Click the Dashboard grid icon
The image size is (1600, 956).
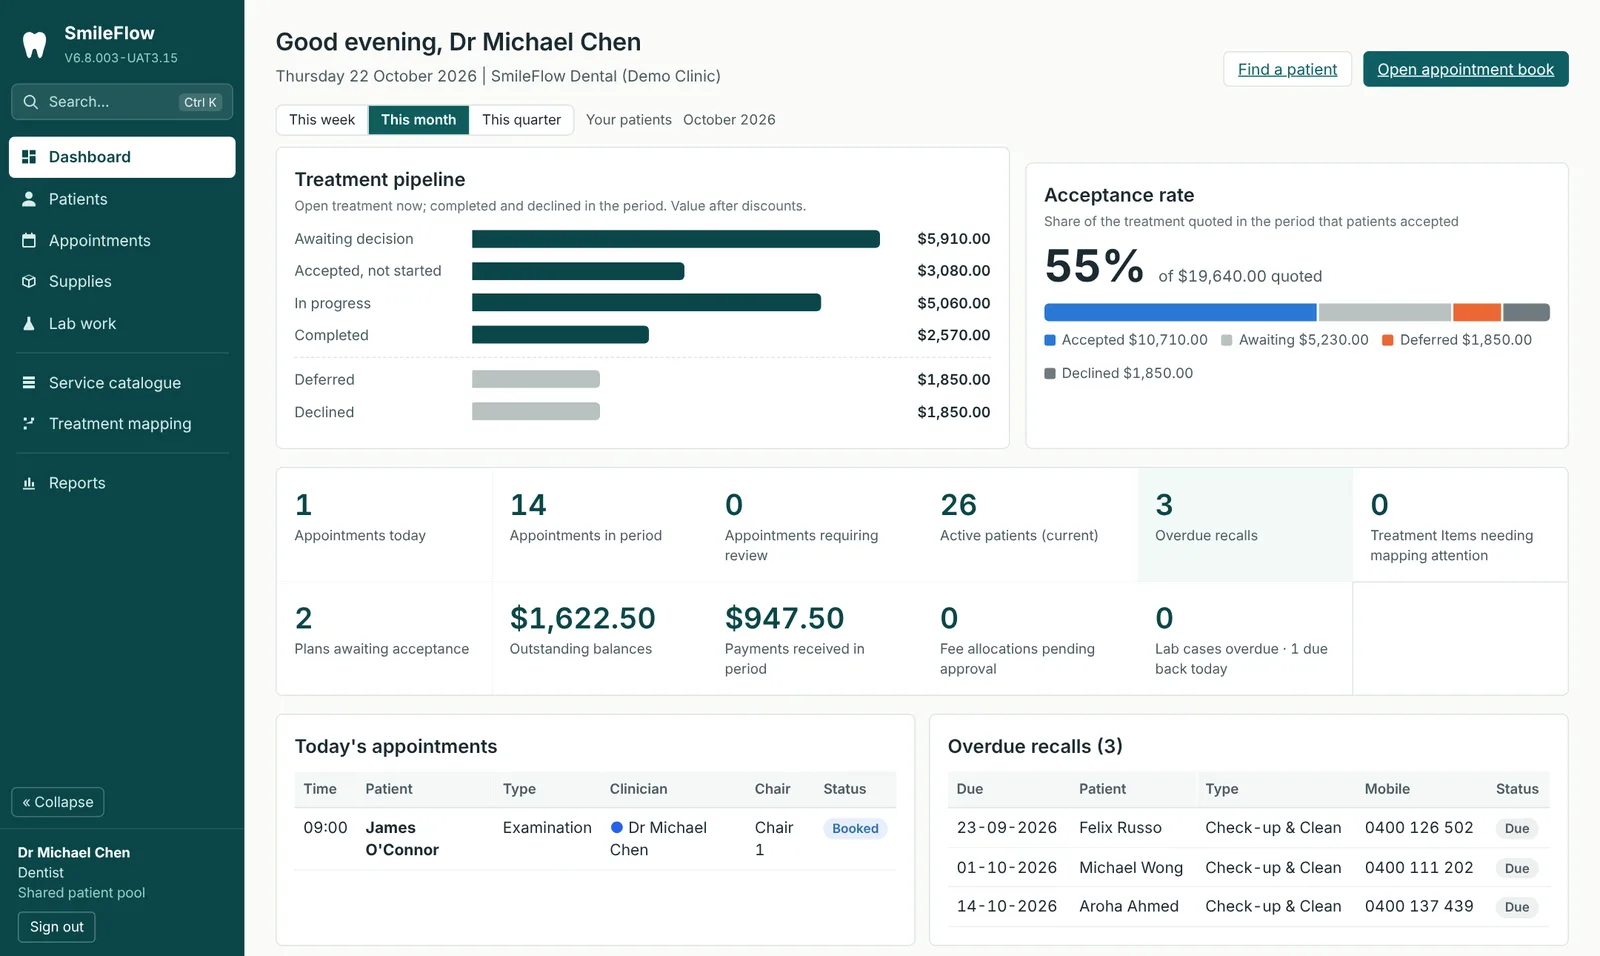[29, 157]
